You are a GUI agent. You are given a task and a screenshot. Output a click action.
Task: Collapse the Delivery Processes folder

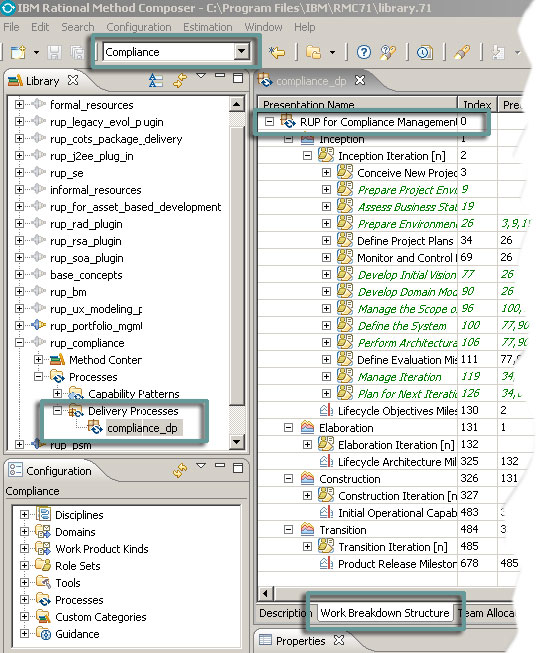57,411
